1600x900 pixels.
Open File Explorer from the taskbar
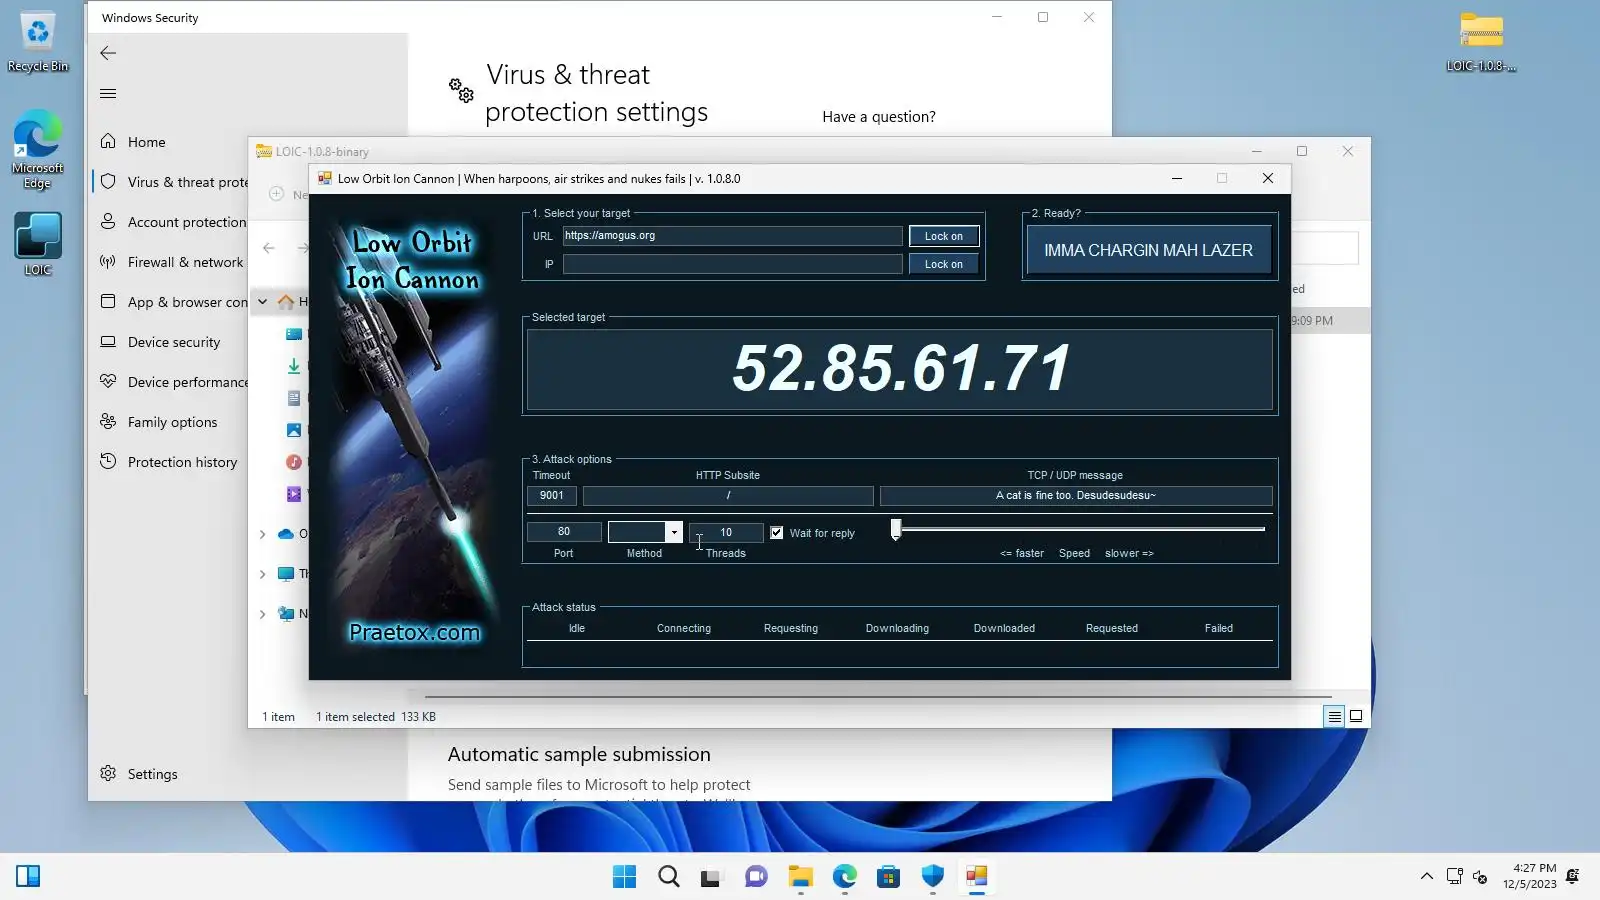tap(800, 877)
